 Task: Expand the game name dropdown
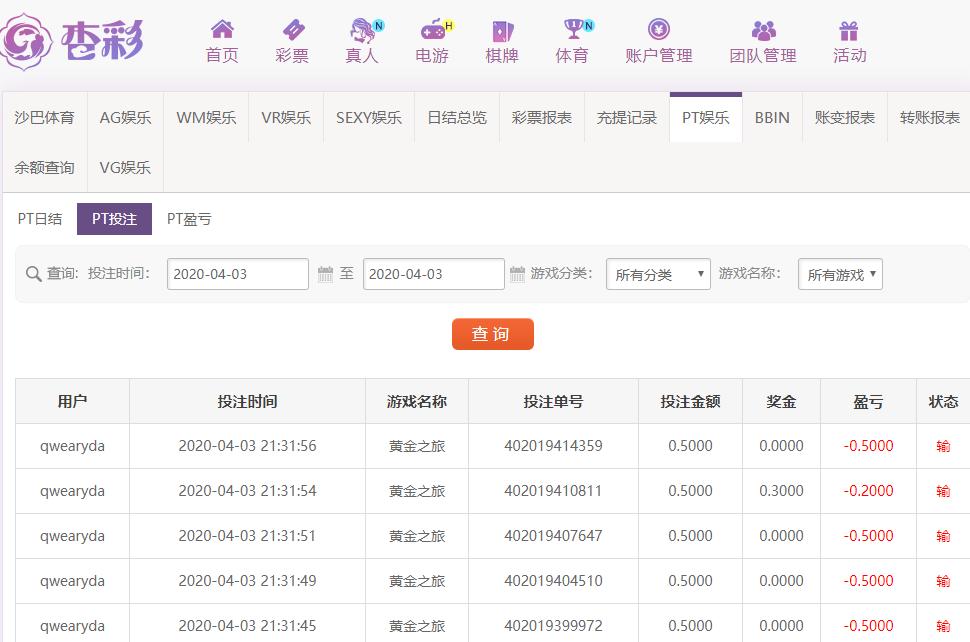tap(840, 274)
